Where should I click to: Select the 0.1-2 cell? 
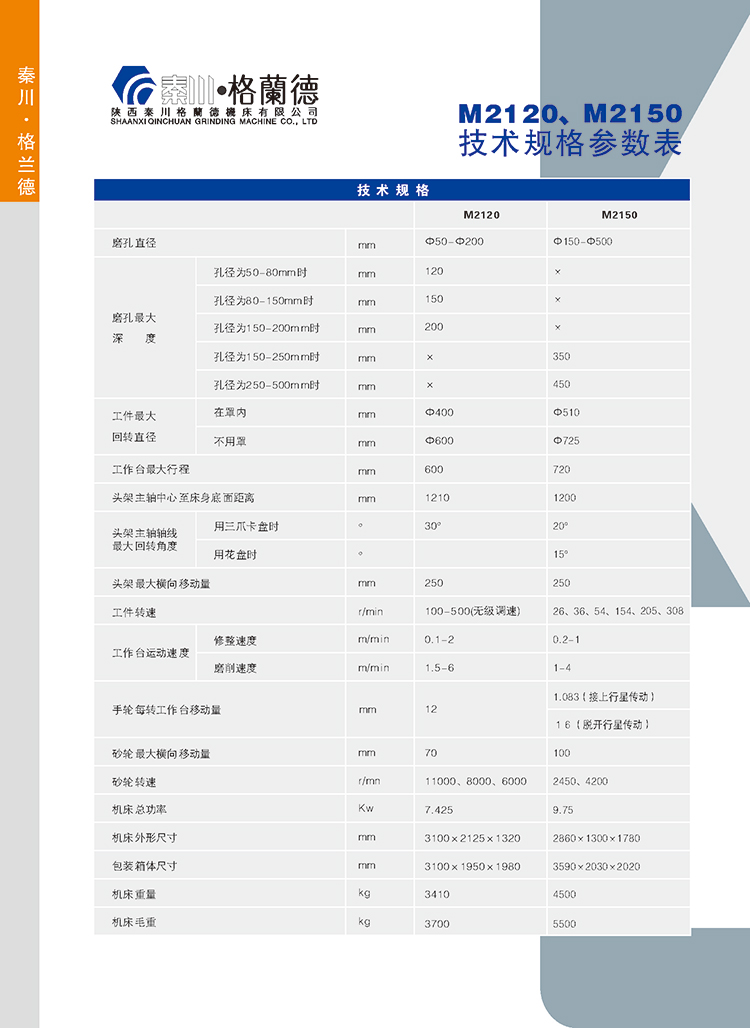(439, 639)
